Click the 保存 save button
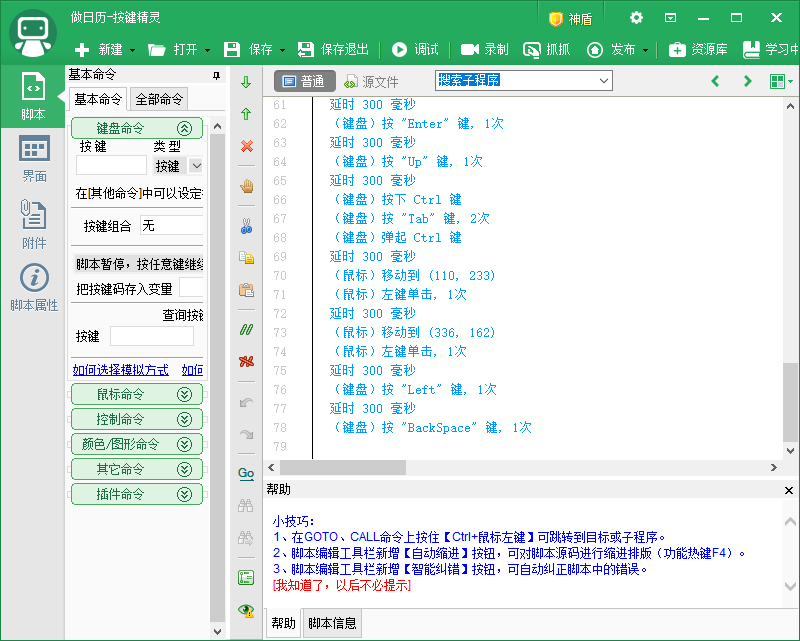The height and width of the screenshot is (641, 800). 248,50
